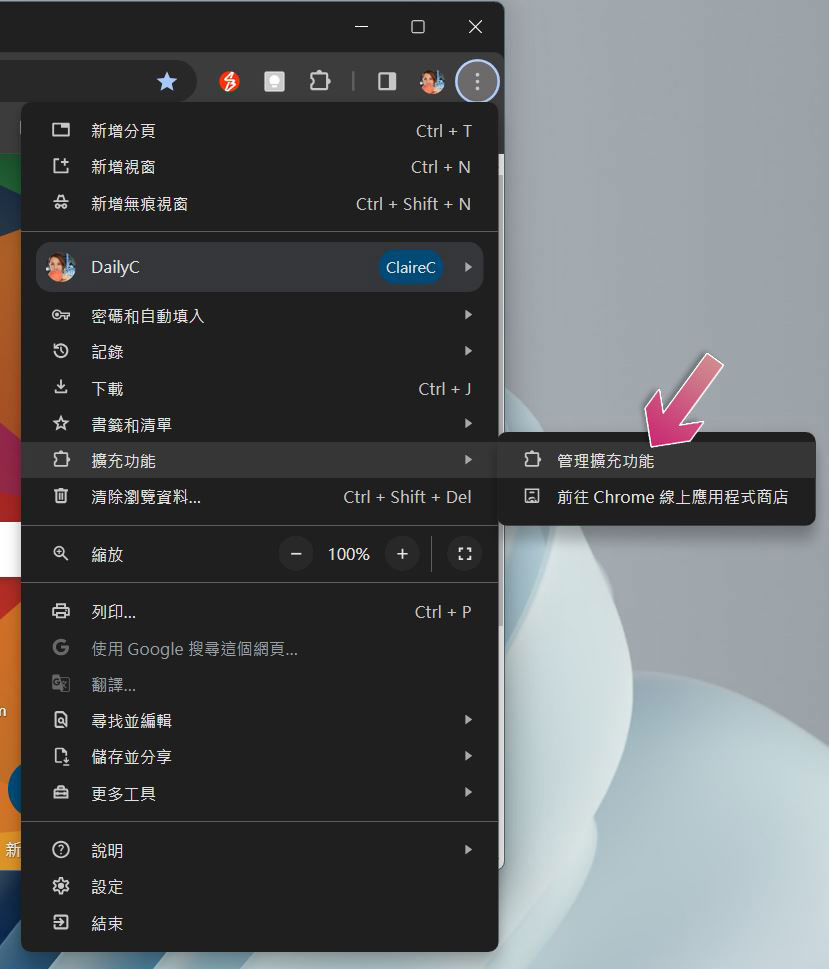Click the red lightning extension icon
Image resolution: width=829 pixels, height=969 pixels.
click(x=230, y=82)
